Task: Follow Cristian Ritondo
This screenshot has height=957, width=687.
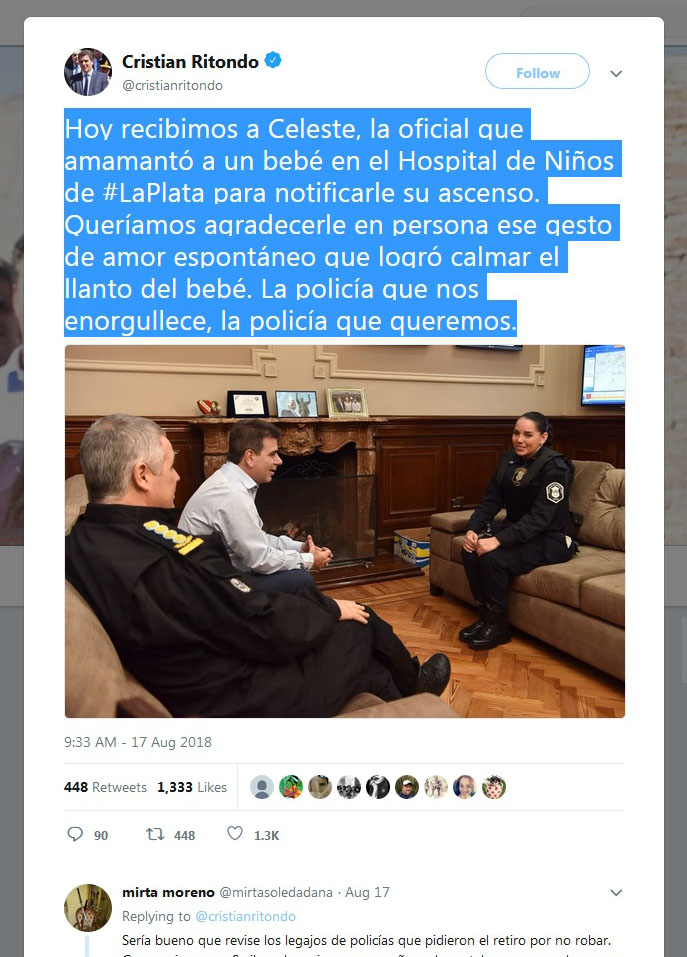Action: pos(537,71)
